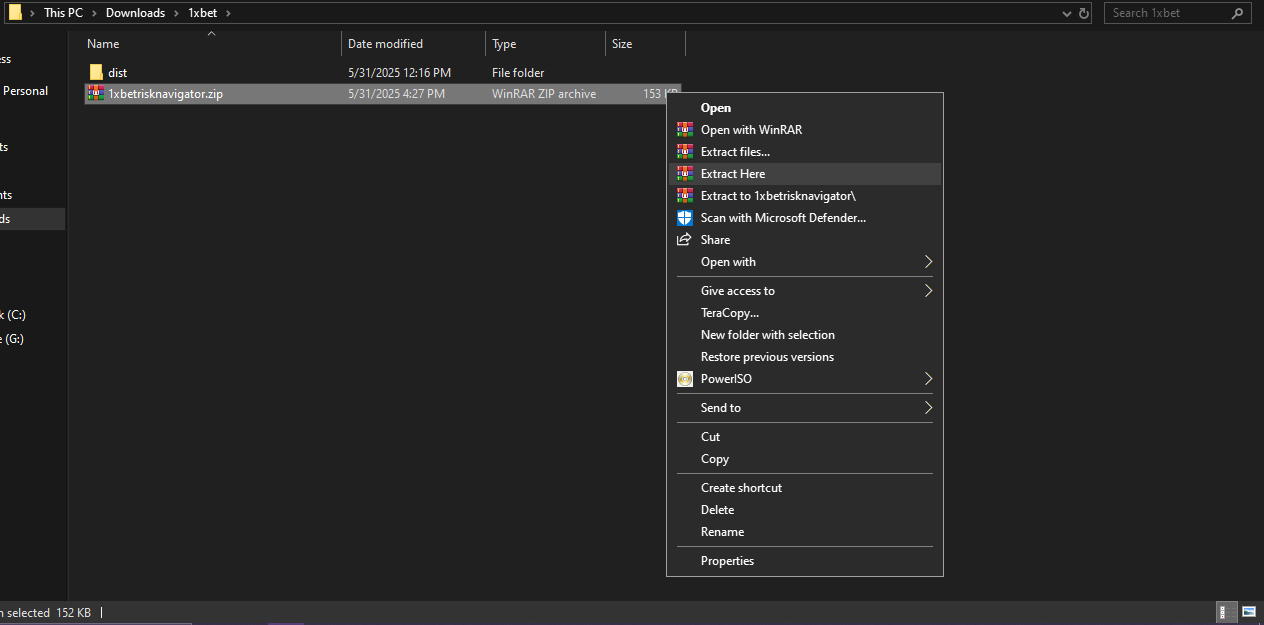Navigate to Downloads in the breadcrumb path
Viewport: 1264px width, 625px height.
(135, 13)
